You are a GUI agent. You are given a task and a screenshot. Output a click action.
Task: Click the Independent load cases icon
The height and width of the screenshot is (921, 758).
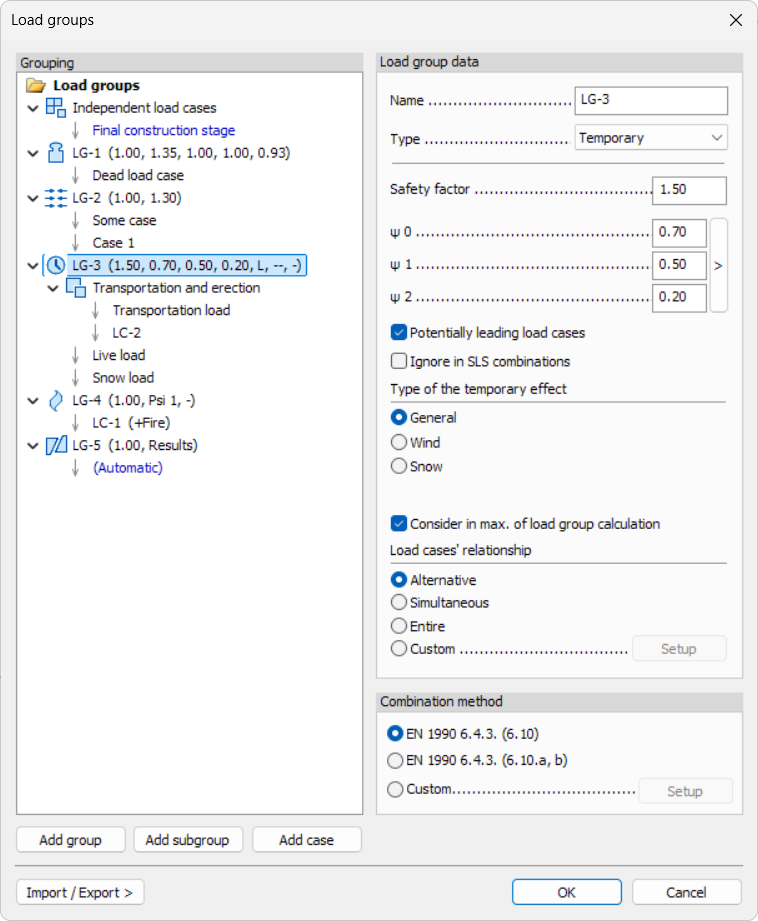pyautogui.click(x=56, y=108)
